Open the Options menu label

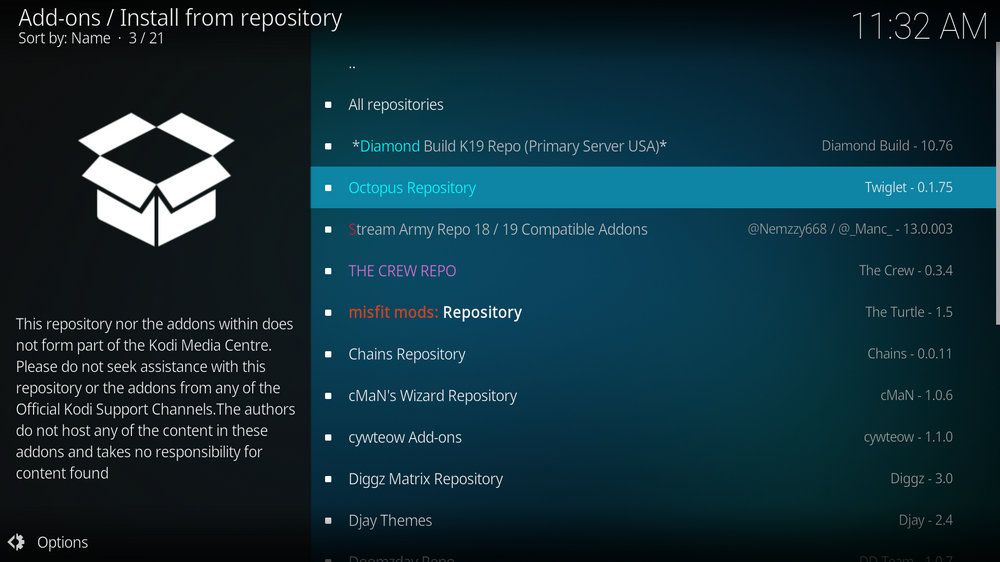pos(62,542)
